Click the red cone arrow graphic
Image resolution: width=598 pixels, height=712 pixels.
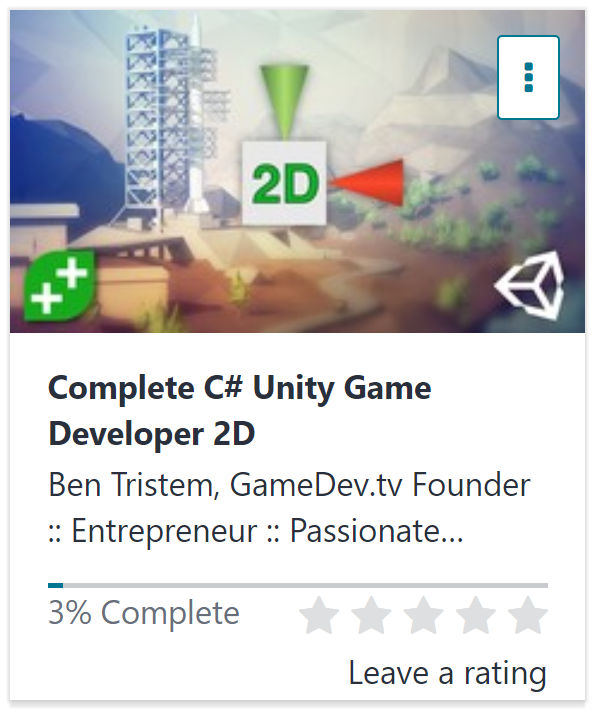[x=366, y=183]
